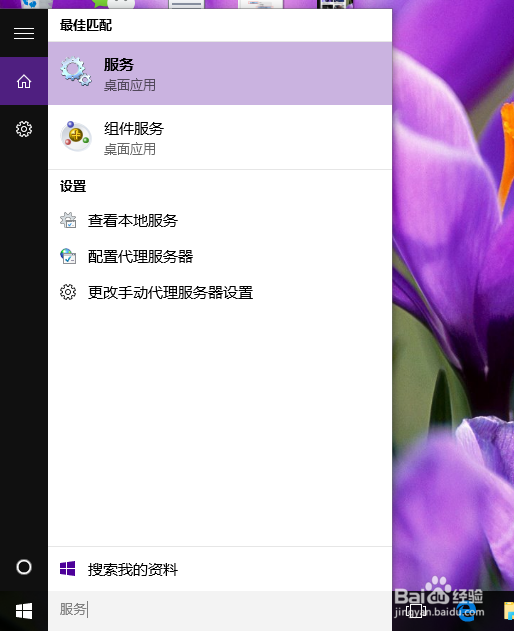
Task: Open 更改手动代理服务器设置
Action: point(220,293)
